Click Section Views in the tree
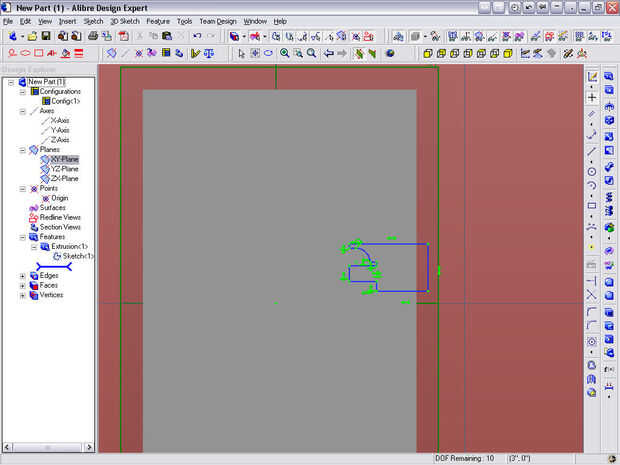Screen dimensions: 620x465 click(x=60, y=227)
